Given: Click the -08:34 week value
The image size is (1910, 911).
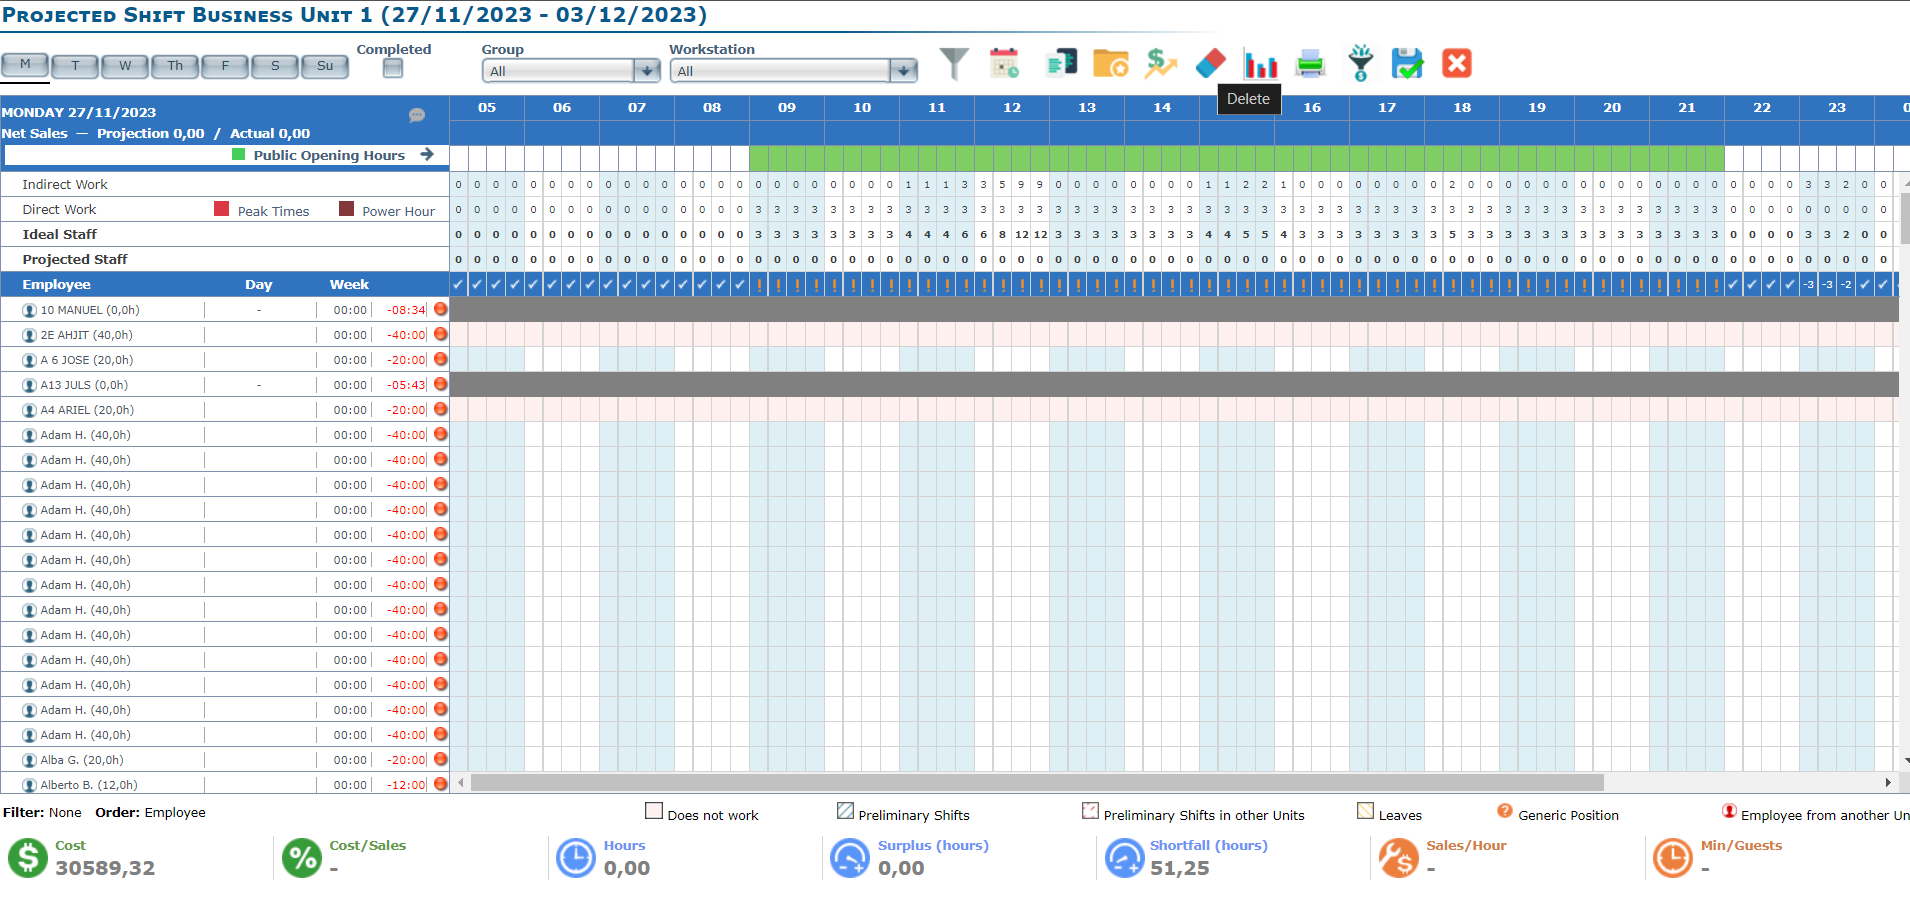Looking at the screenshot, I should [406, 310].
